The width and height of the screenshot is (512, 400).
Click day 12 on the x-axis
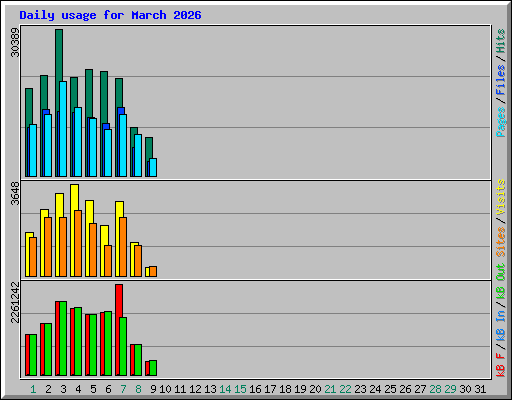(x=195, y=389)
